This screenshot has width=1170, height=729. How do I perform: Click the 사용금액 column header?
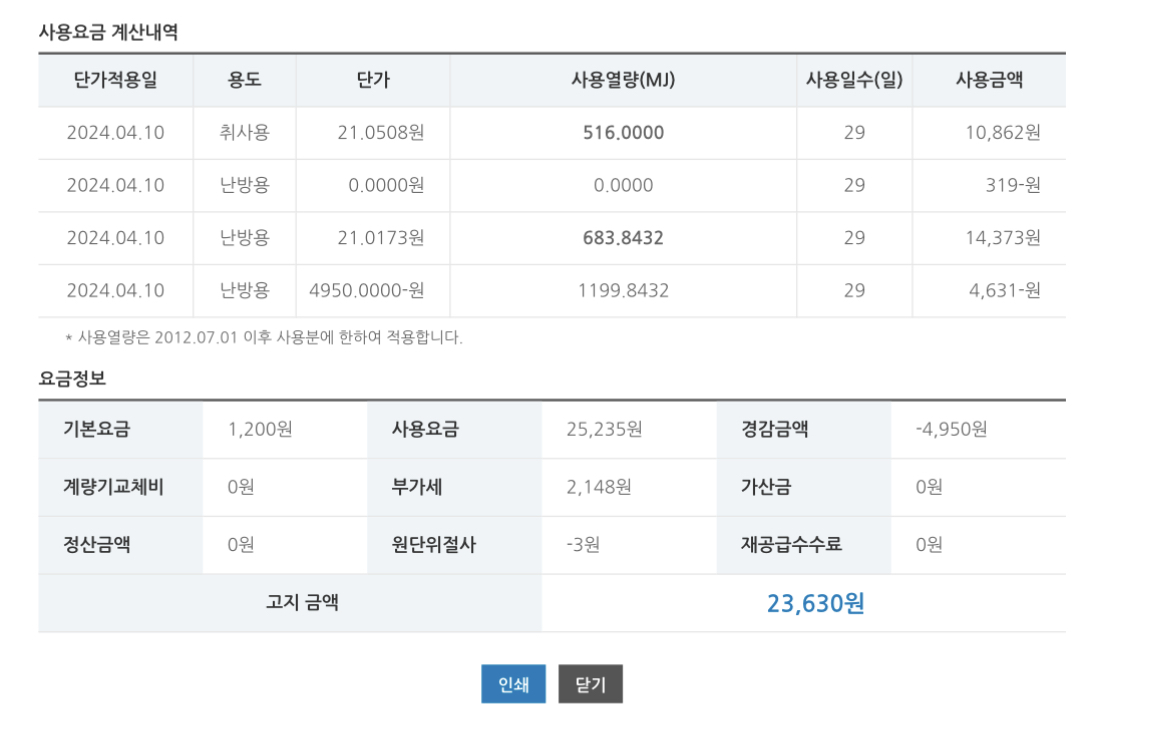click(988, 80)
